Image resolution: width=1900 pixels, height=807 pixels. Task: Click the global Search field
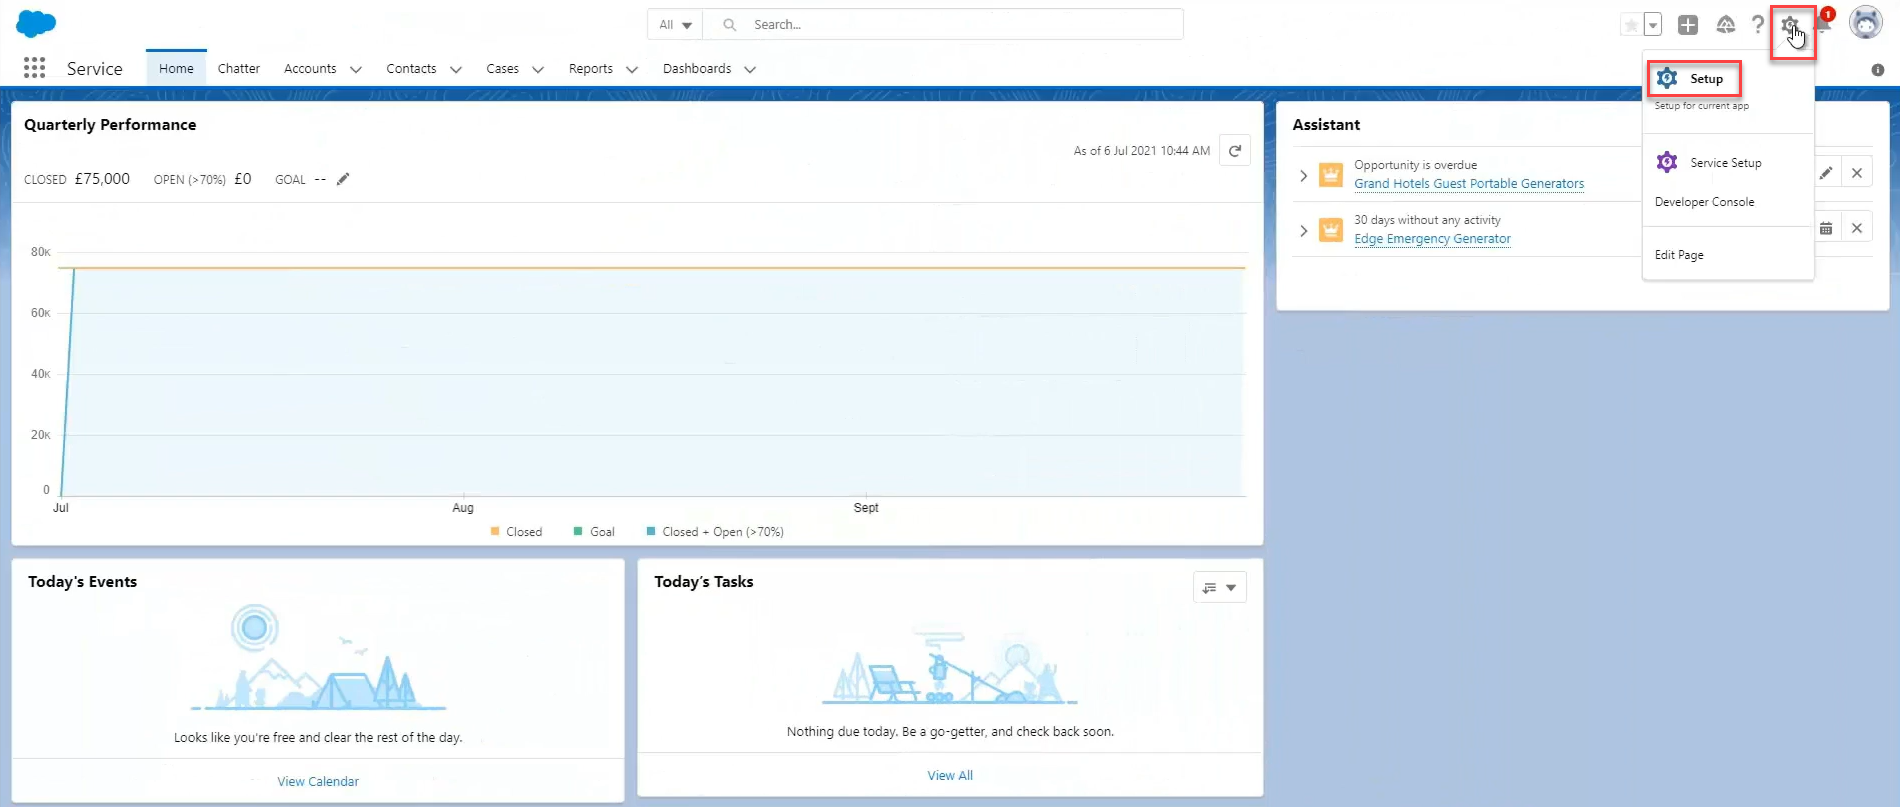pyautogui.click(x=943, y=25)
